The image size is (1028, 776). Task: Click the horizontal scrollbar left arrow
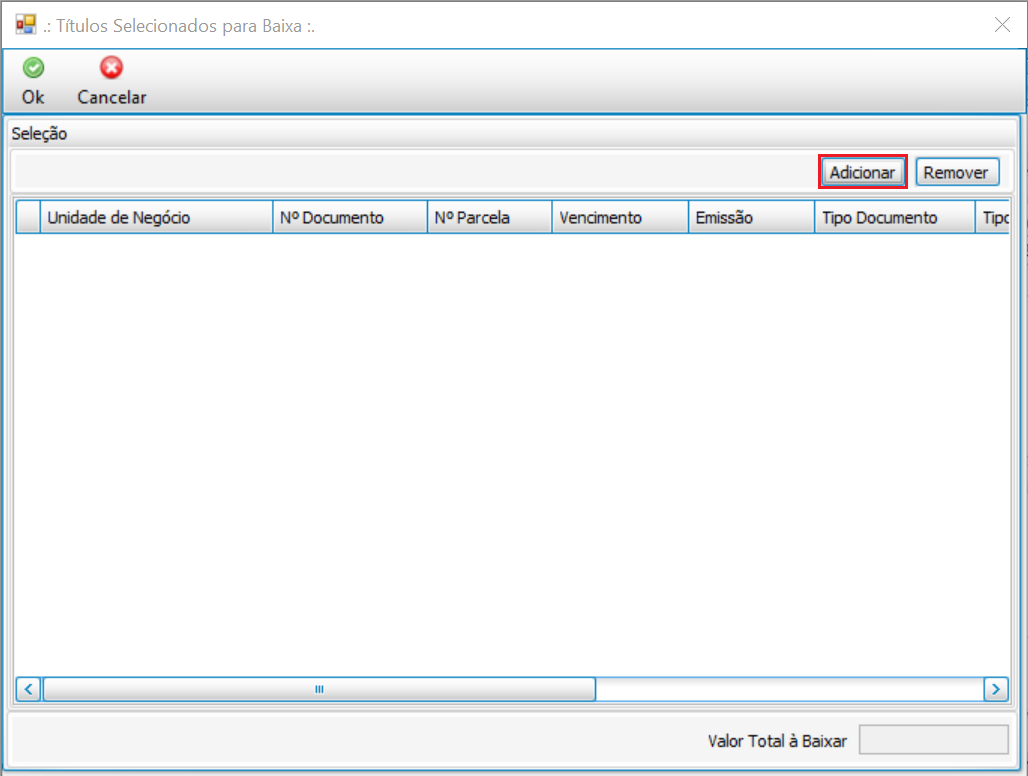point(28,689)
